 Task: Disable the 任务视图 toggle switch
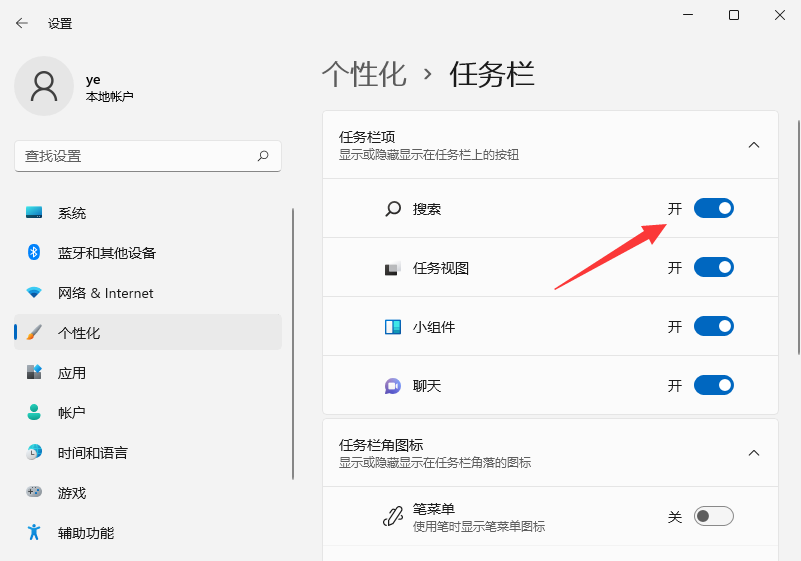coord(714,267)
